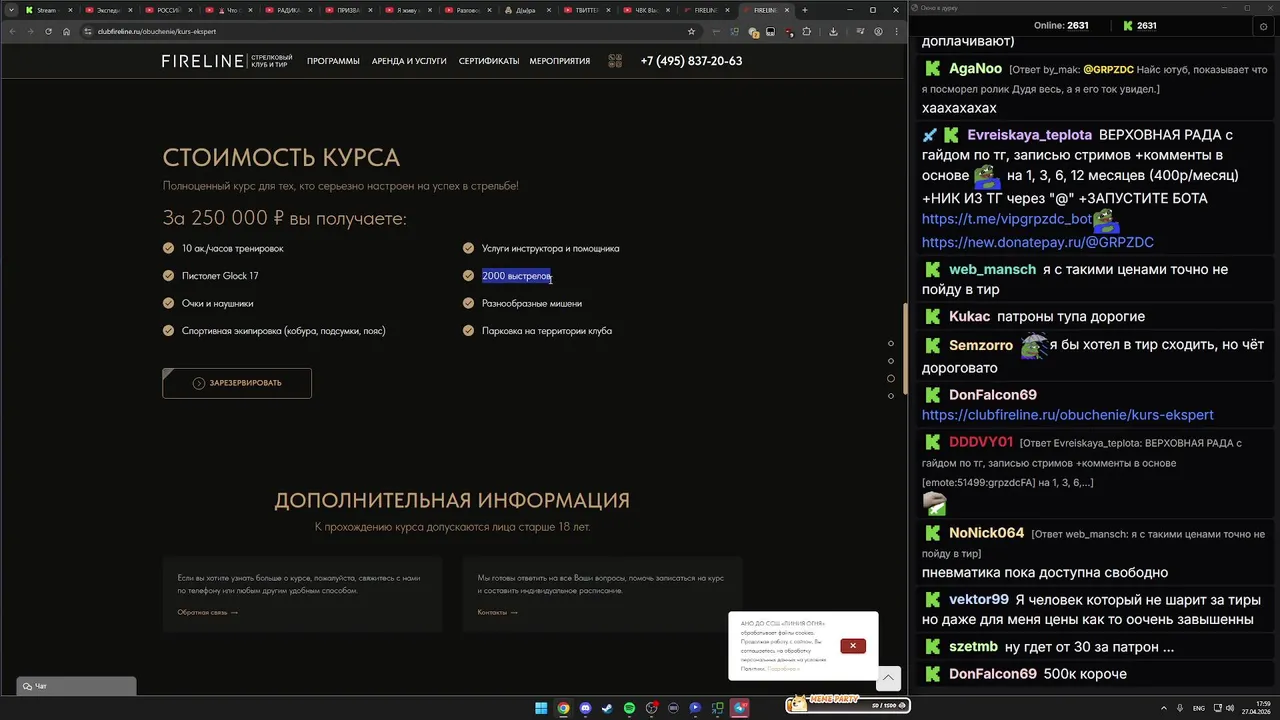The height and width of the screenshot is (720, 1280).
Task: Open the chat window settings icon at top right
Action: tap(1264, 26)
